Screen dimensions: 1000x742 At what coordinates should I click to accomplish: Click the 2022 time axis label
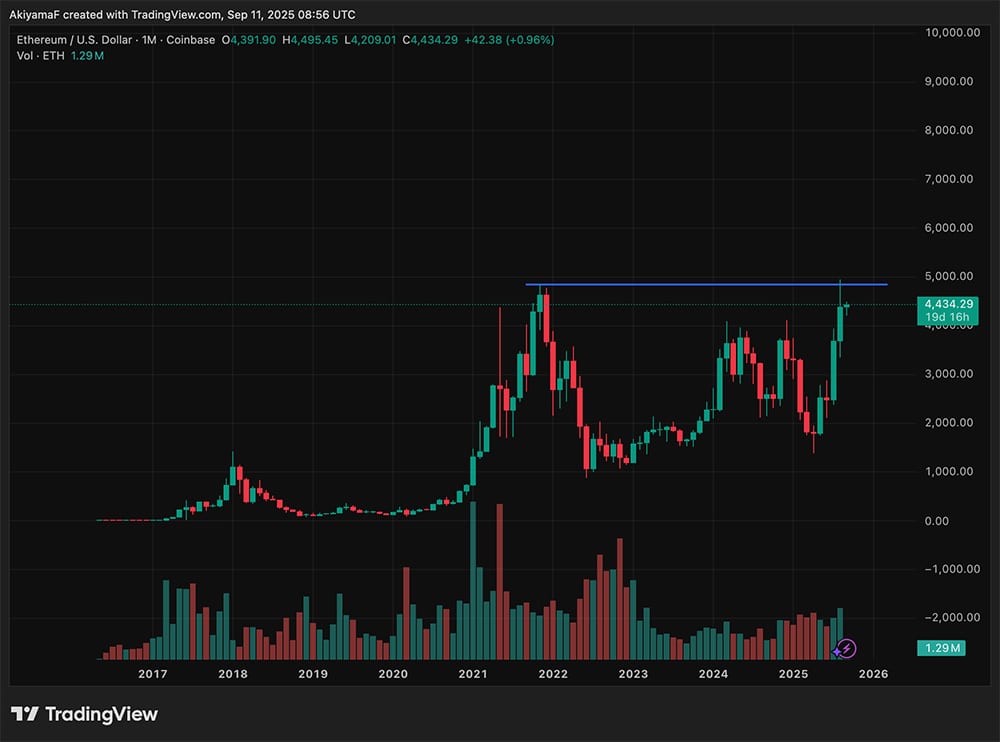[553, 674]
